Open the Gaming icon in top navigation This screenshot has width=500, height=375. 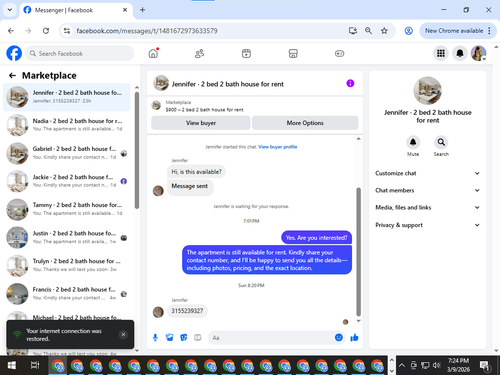pos(339,53)
